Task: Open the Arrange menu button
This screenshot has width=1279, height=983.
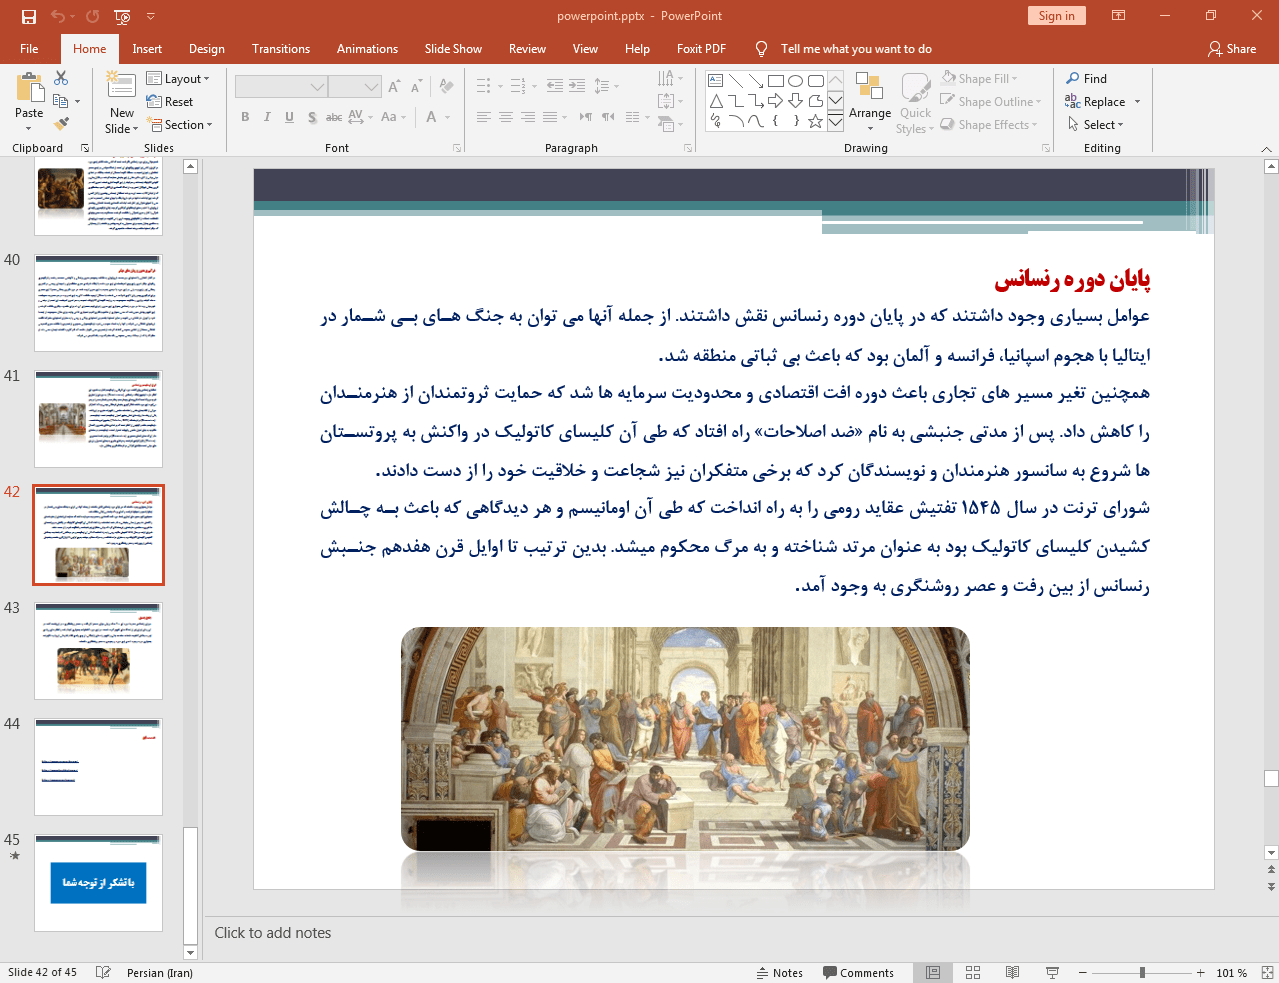Action: point(870,102)
